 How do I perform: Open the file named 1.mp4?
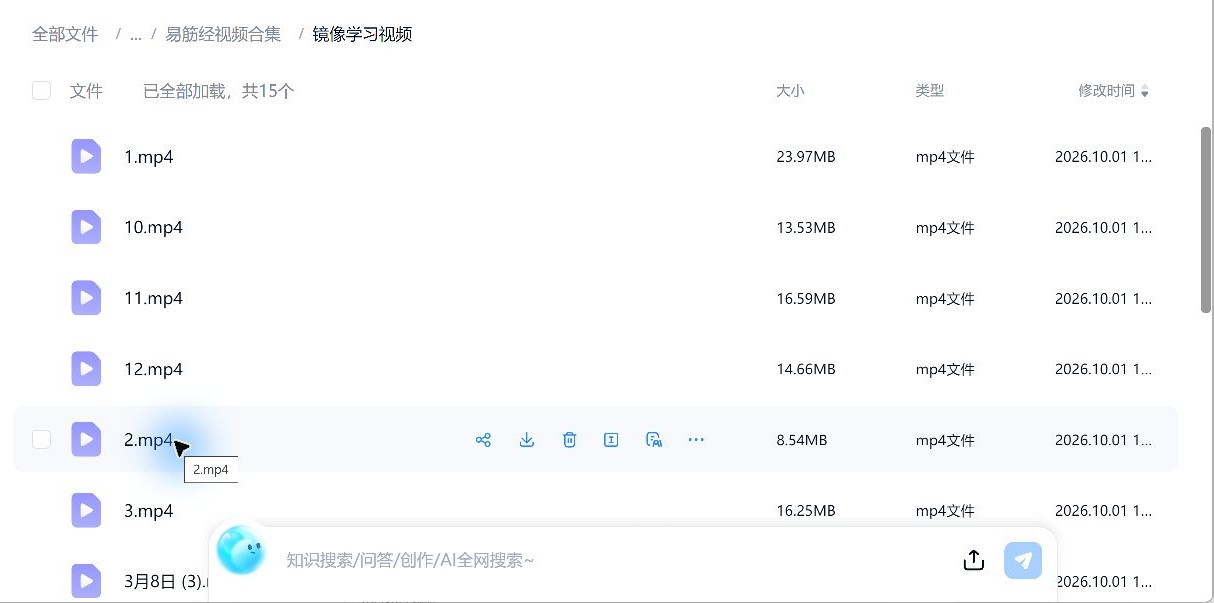[x=148, y=157]
